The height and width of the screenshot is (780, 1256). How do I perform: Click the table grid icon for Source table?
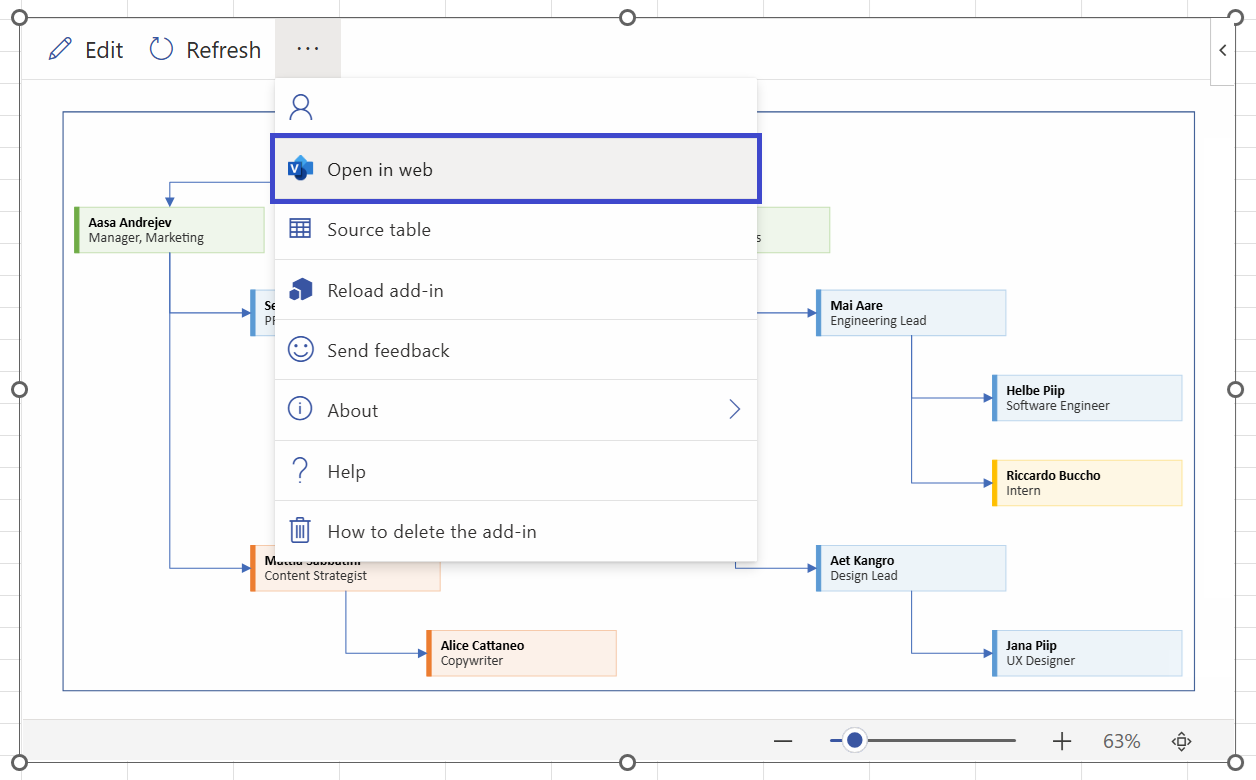coord(299,228)
